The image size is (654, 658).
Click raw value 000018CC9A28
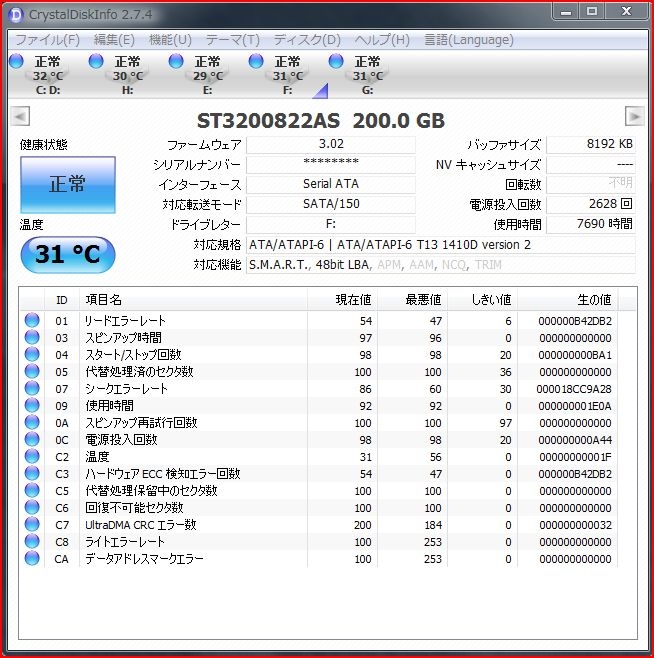tap(574, 389)
